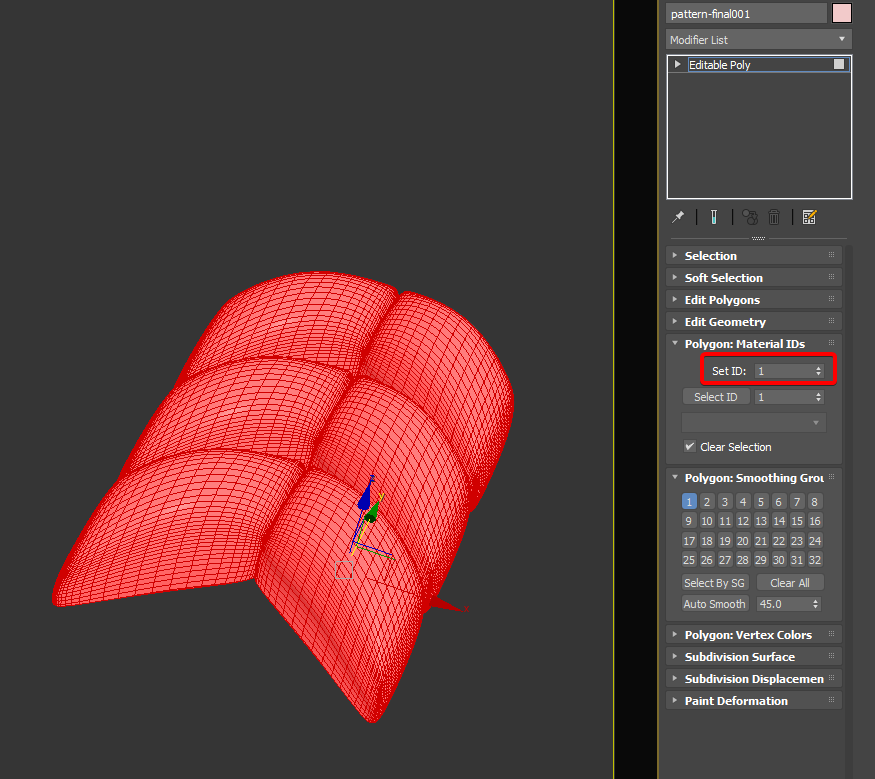Toggle Show End Result test tube icon
Screen dimensions: 875x779
click(714, 217)
